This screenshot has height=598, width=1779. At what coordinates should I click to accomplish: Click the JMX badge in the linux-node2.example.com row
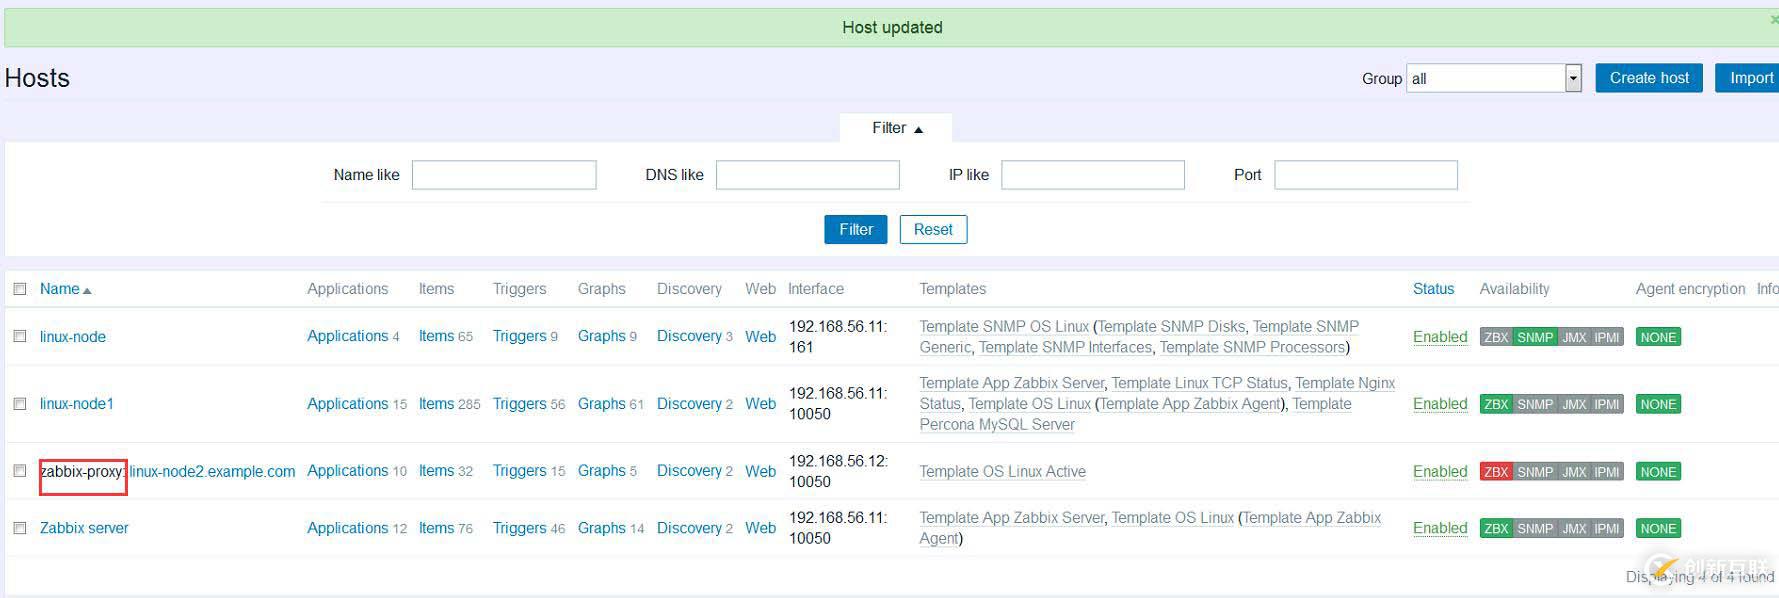[1574, 472]
